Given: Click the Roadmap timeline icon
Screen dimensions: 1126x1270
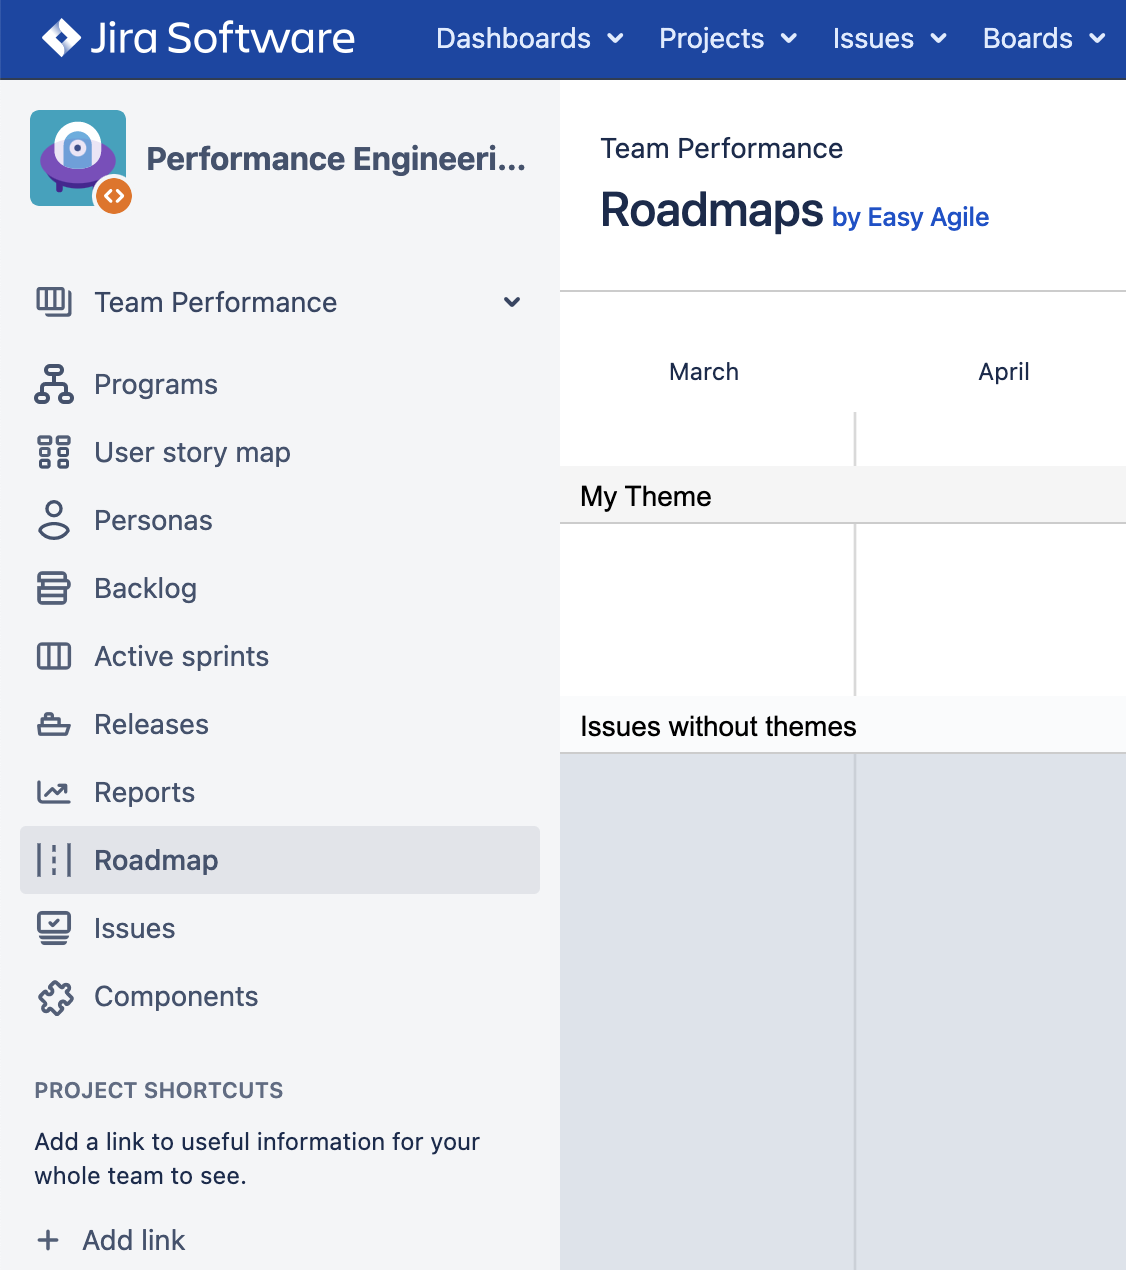Looking at the screenshot, I should point(54,860).
